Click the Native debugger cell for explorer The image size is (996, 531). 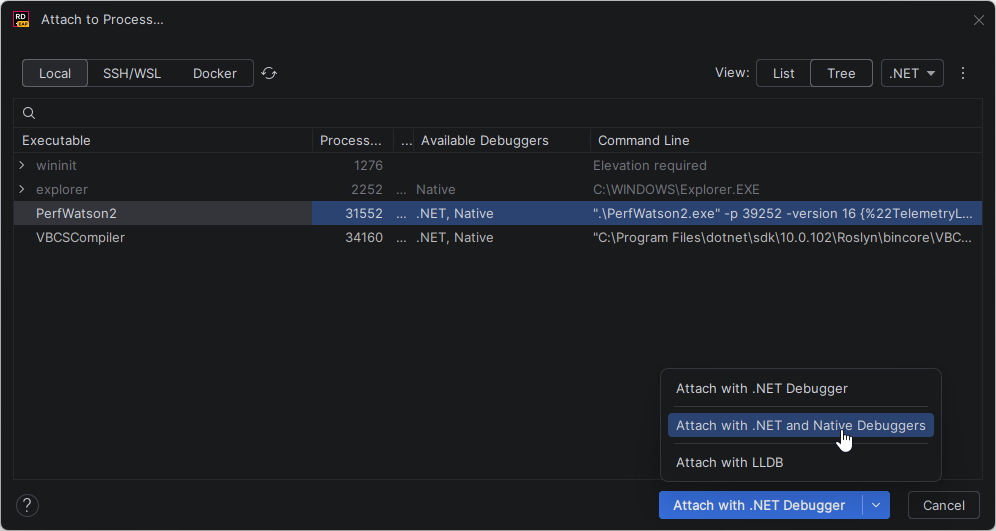pyautogui.click(x=436, y=189)
